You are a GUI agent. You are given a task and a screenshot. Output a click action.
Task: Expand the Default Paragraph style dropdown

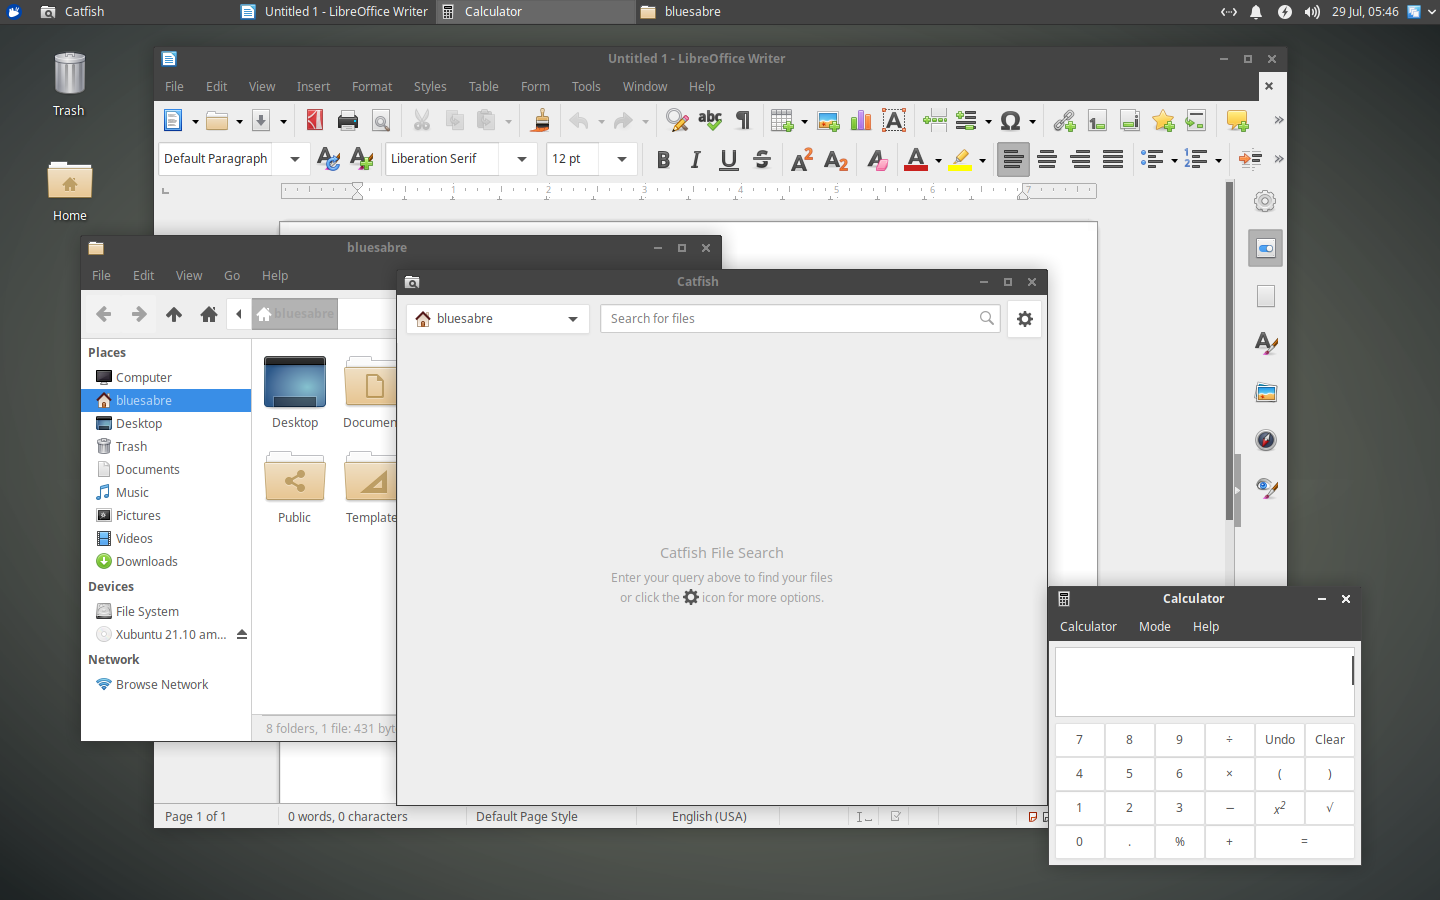pyautogui.click(x=293, y=158)
